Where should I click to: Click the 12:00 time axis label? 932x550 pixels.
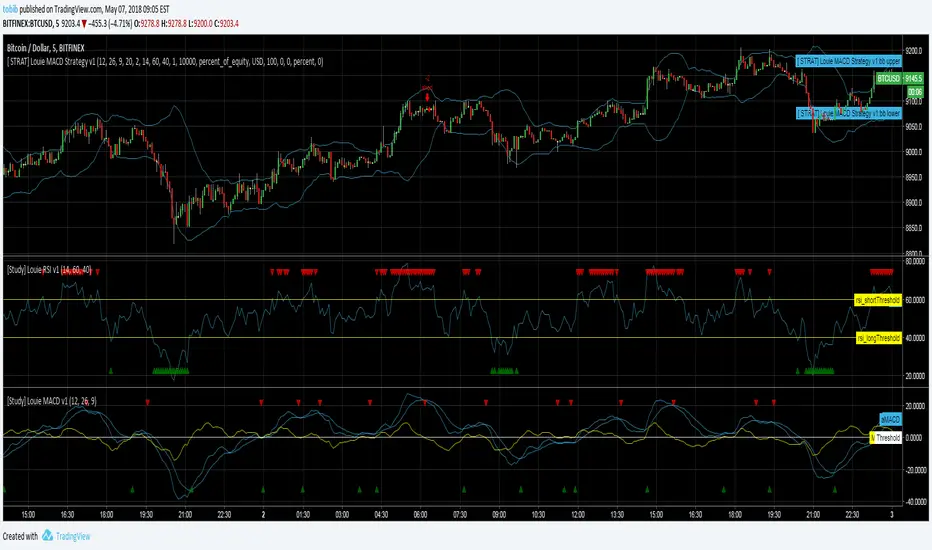[x=578, y=515]
